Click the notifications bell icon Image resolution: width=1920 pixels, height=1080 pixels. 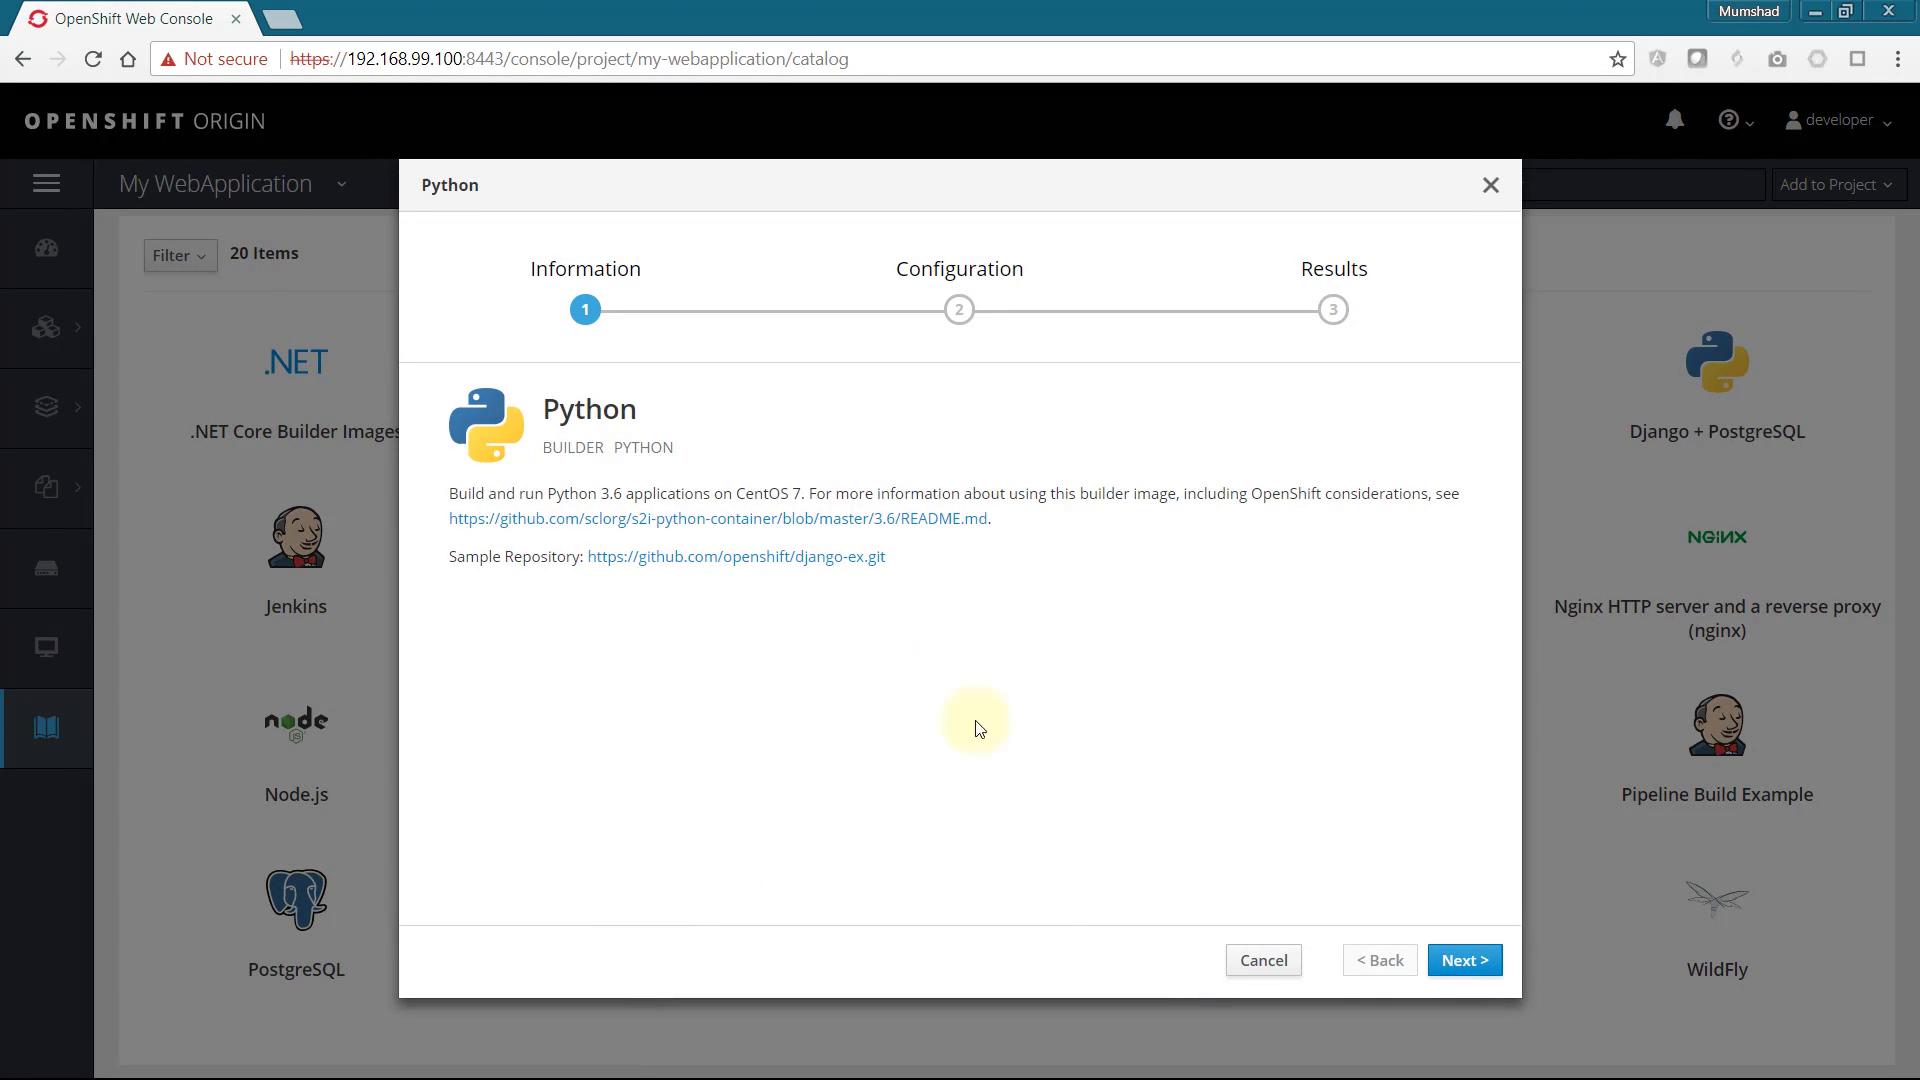pyautogui.click(x=1675, y=120)
